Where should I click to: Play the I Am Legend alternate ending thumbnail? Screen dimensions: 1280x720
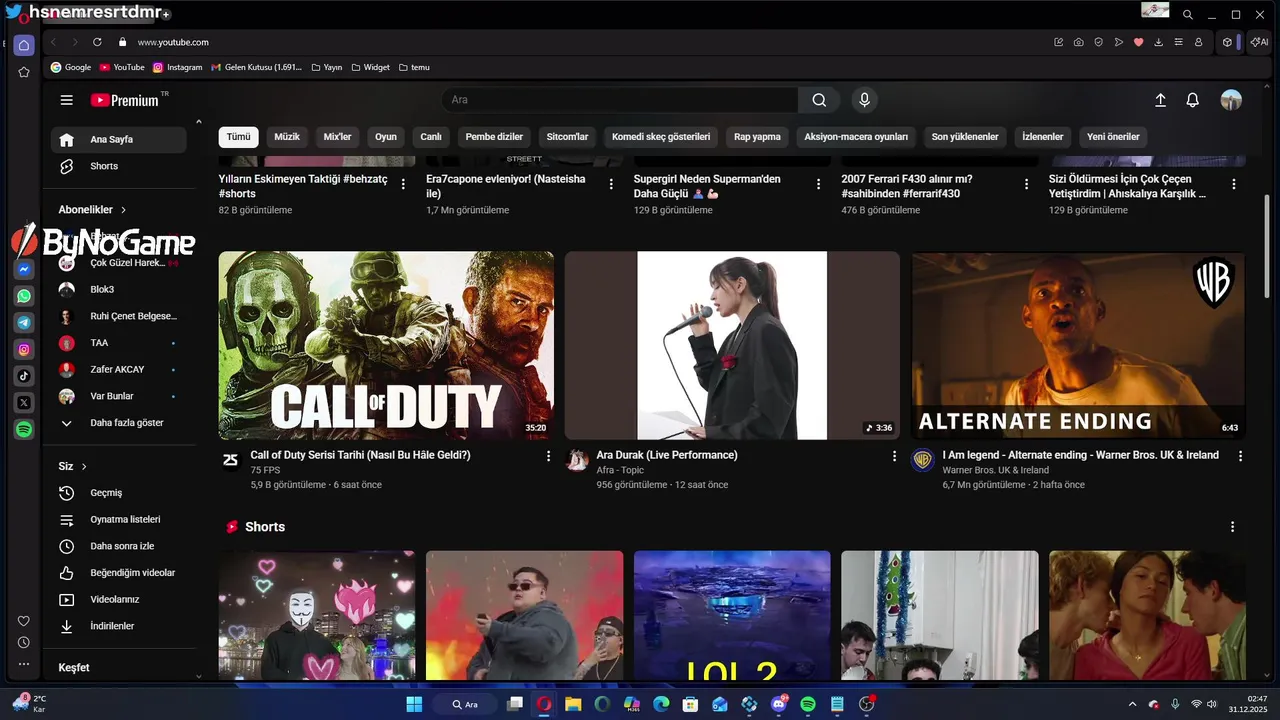click(1078, 345)
